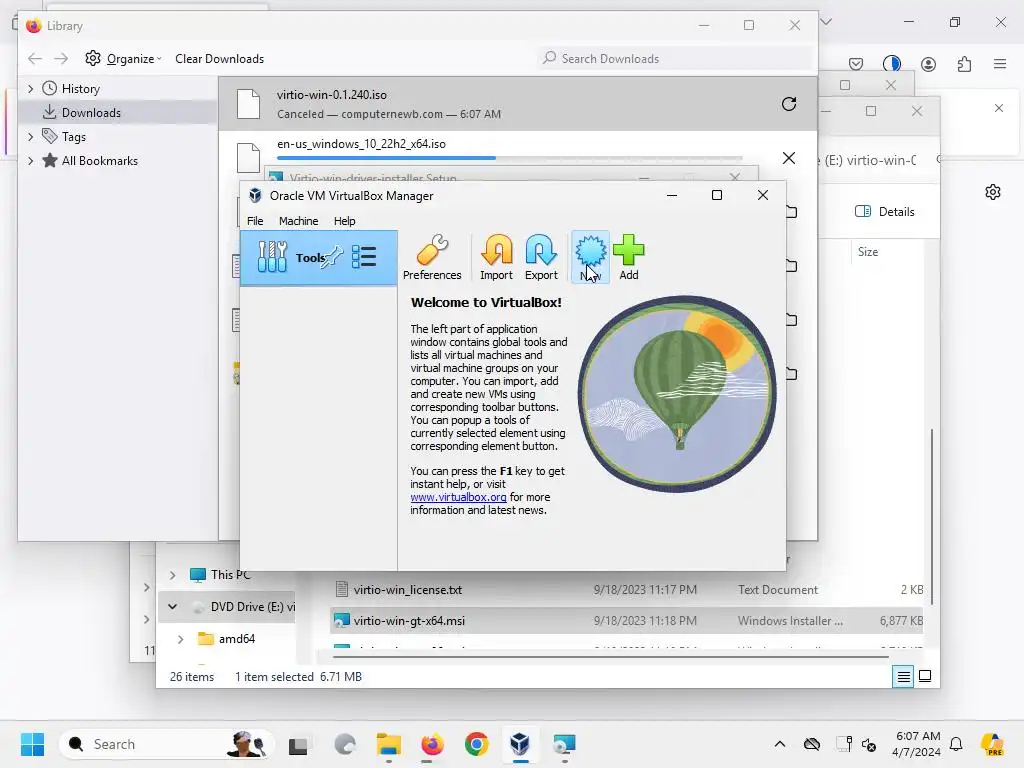The height and width of the screenshot is (768, 1024).
Task: Expand This PC in Explorer tree
Action: [x=172, y=575]
